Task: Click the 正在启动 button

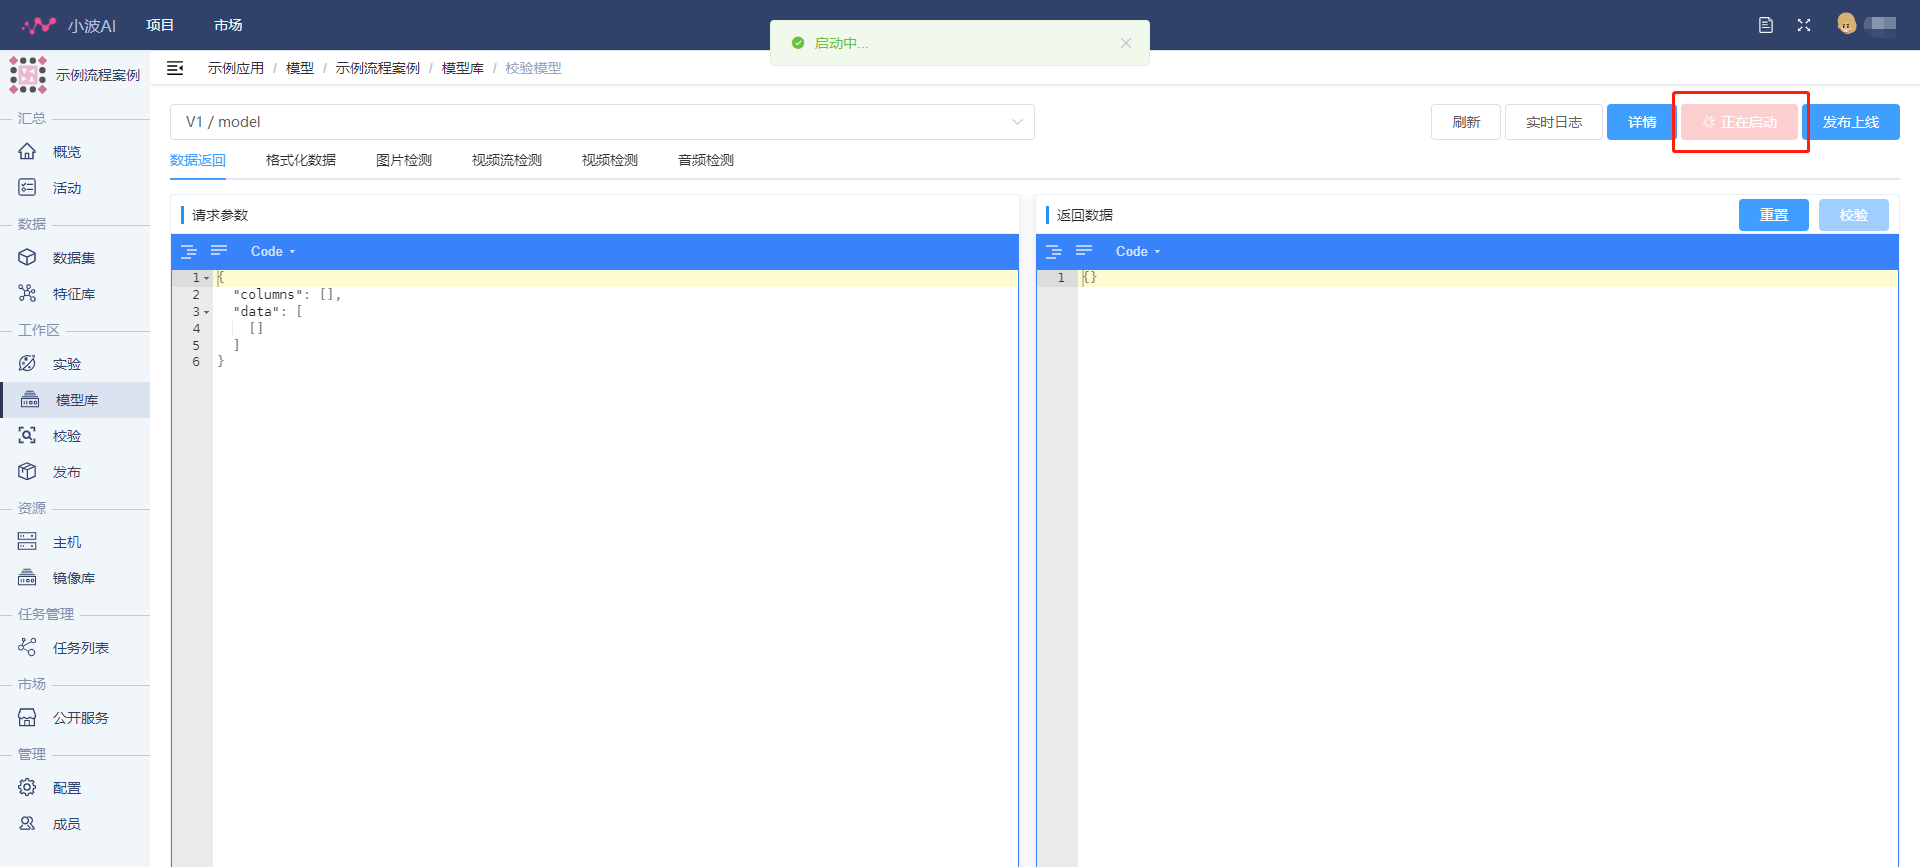Action: pos(1740,122)
